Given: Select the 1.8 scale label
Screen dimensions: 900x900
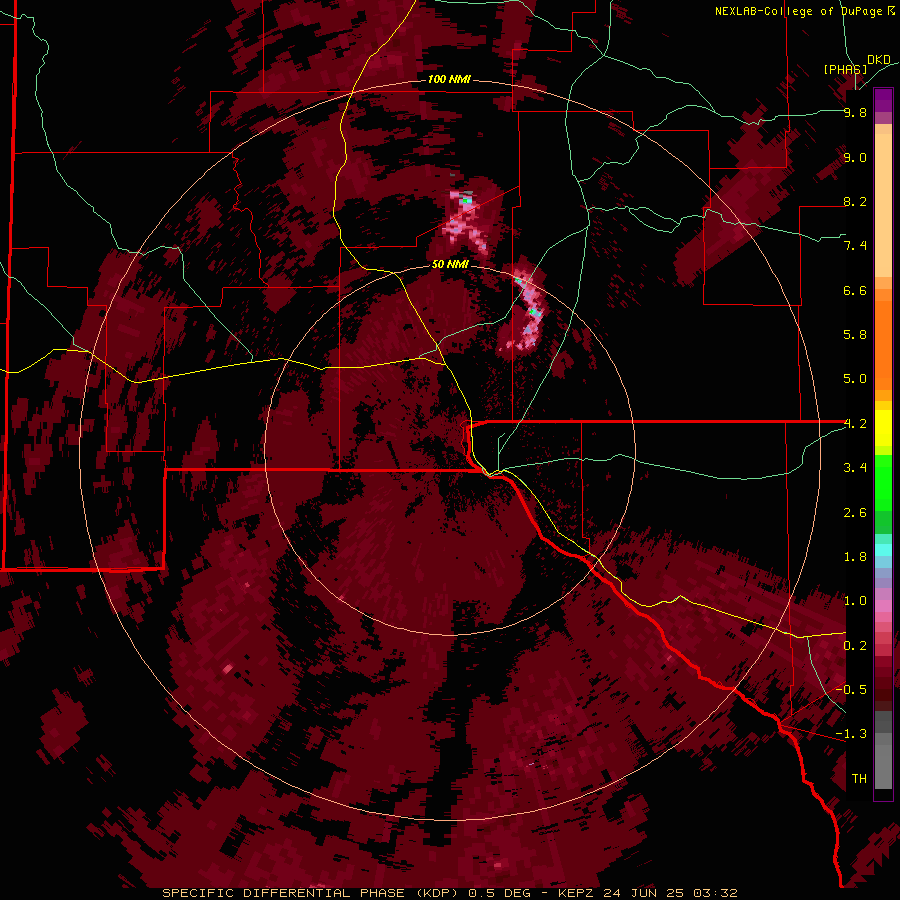Looking at the screenshot, I should [x=855, y=557].
